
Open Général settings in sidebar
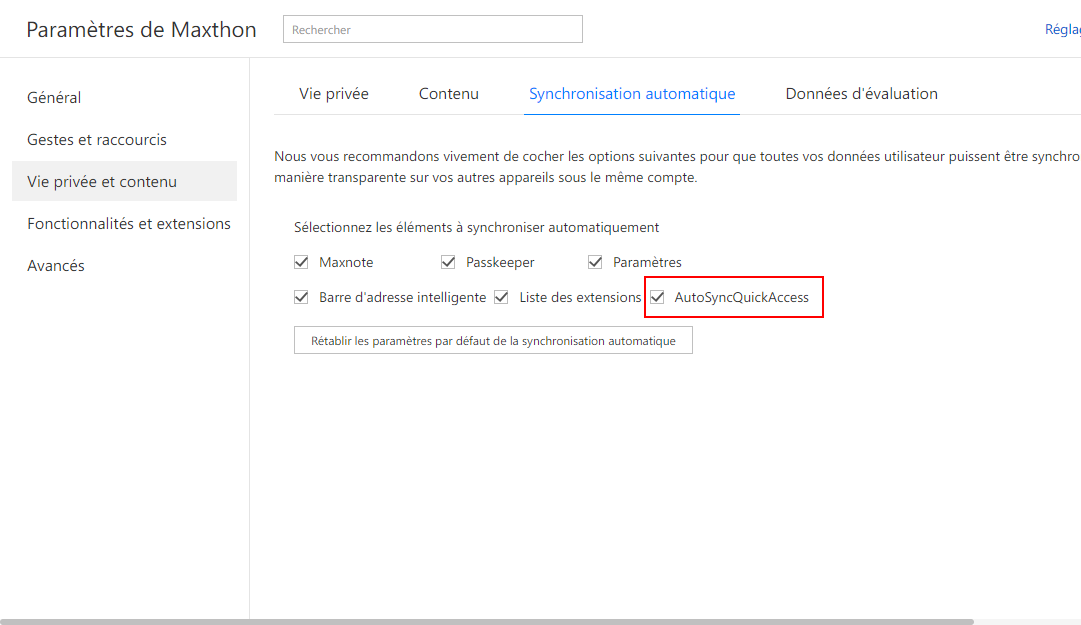click(x=54, y=98)
